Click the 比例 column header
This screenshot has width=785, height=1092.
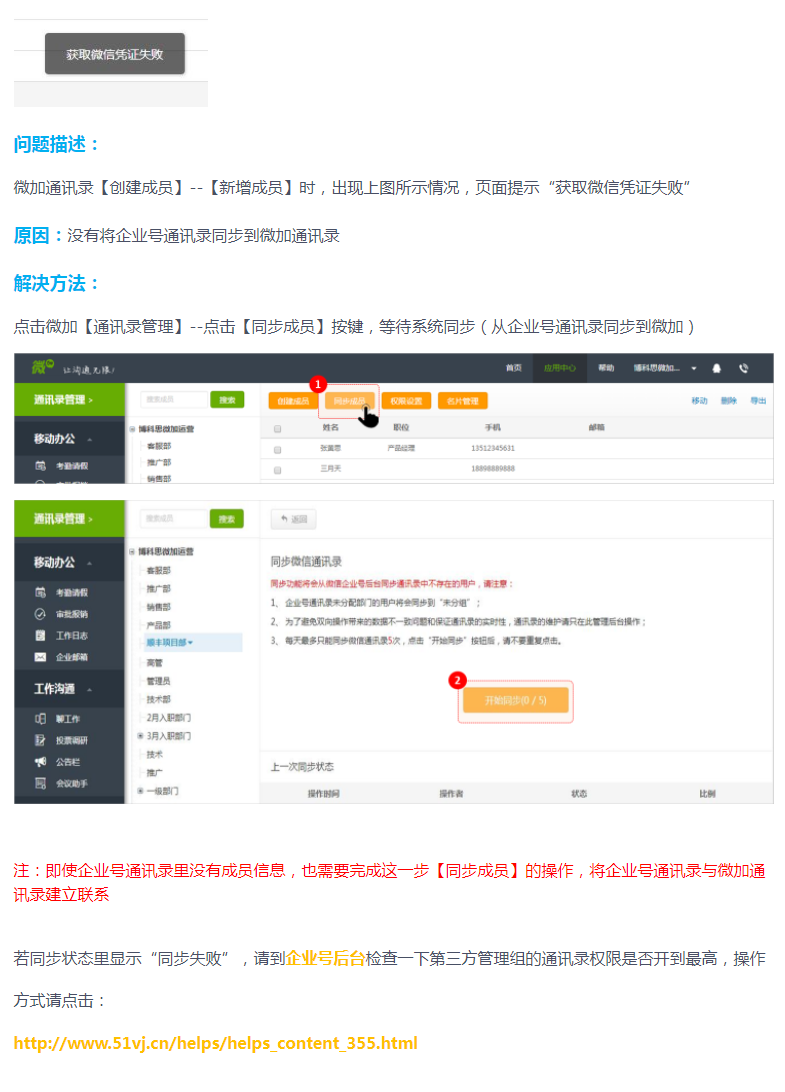707,793
